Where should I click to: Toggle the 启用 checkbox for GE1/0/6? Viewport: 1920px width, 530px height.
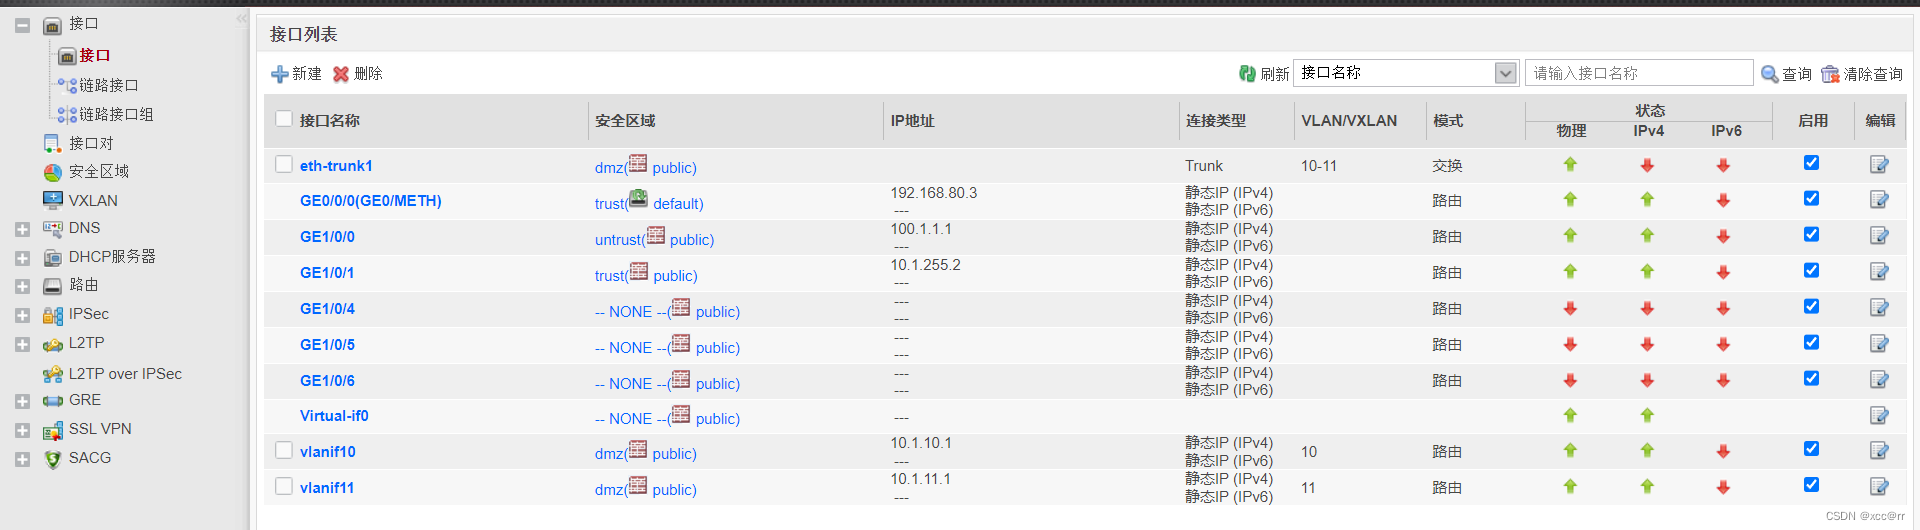(x=1811, y=378)
